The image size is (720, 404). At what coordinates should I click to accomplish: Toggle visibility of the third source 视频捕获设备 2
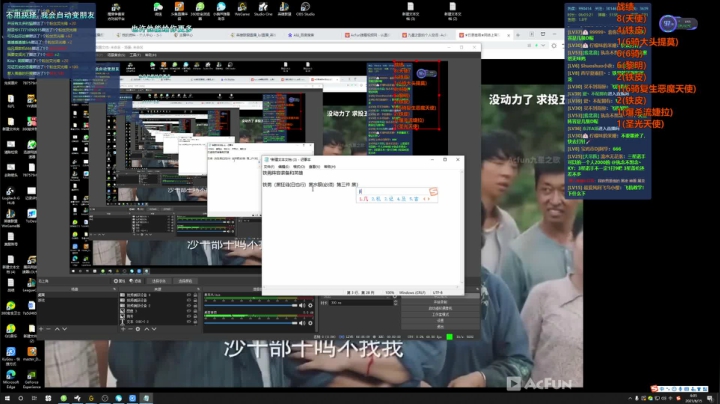pos(189,305)
